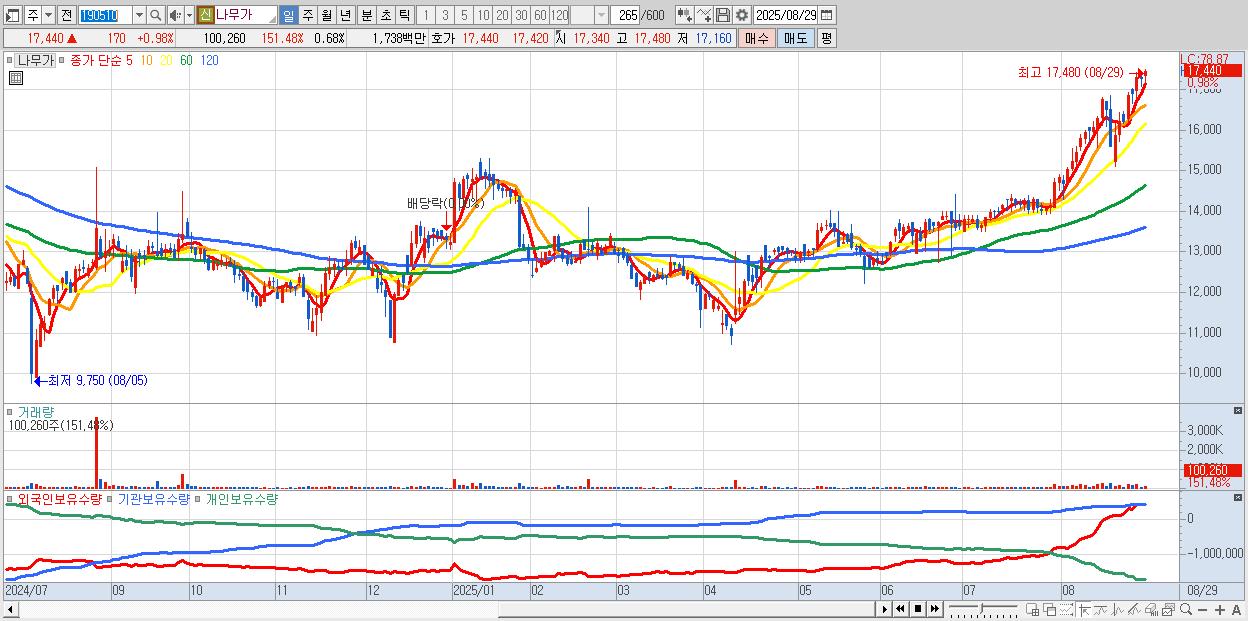Click the 'A' auto-fit icon
The height and width of the screenshot is (621, 1248).
coord(1237,610)
